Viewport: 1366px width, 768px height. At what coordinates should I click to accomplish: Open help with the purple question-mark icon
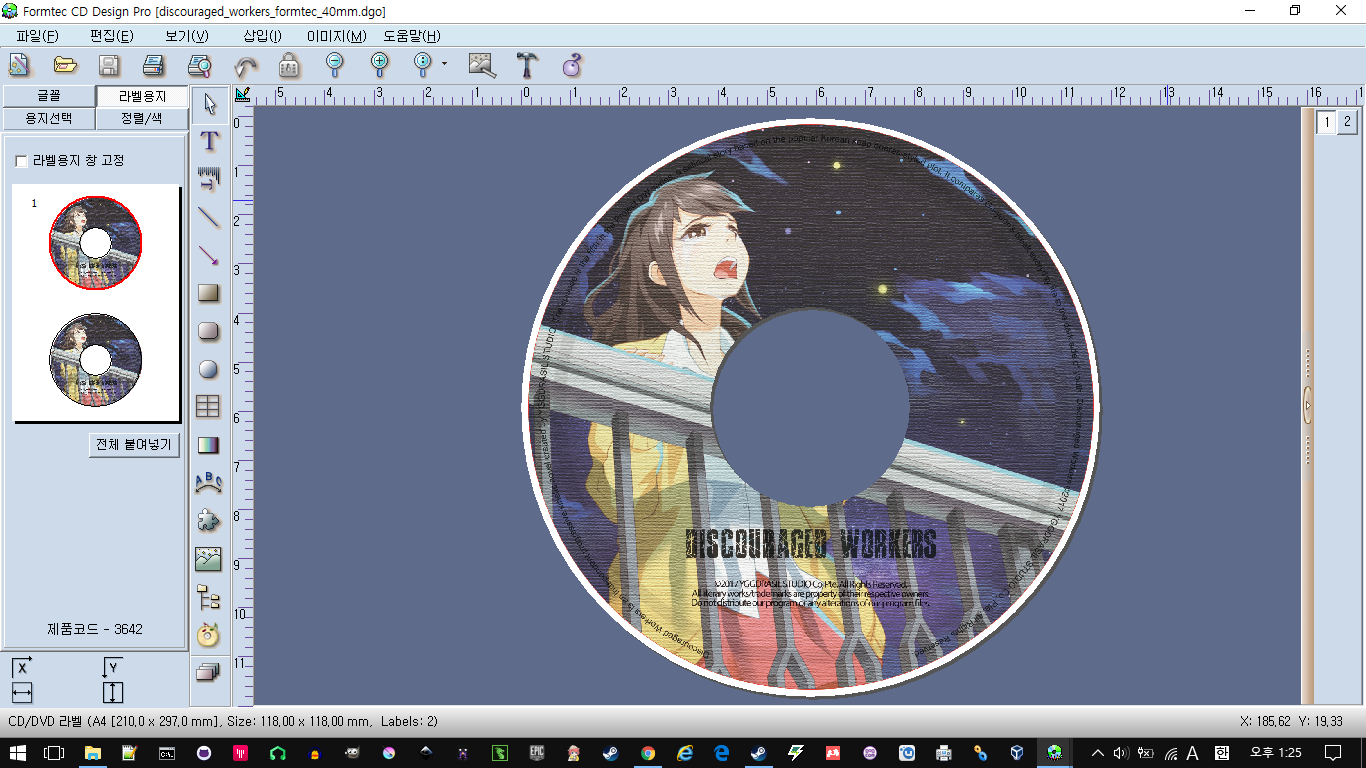coord(571,66)
